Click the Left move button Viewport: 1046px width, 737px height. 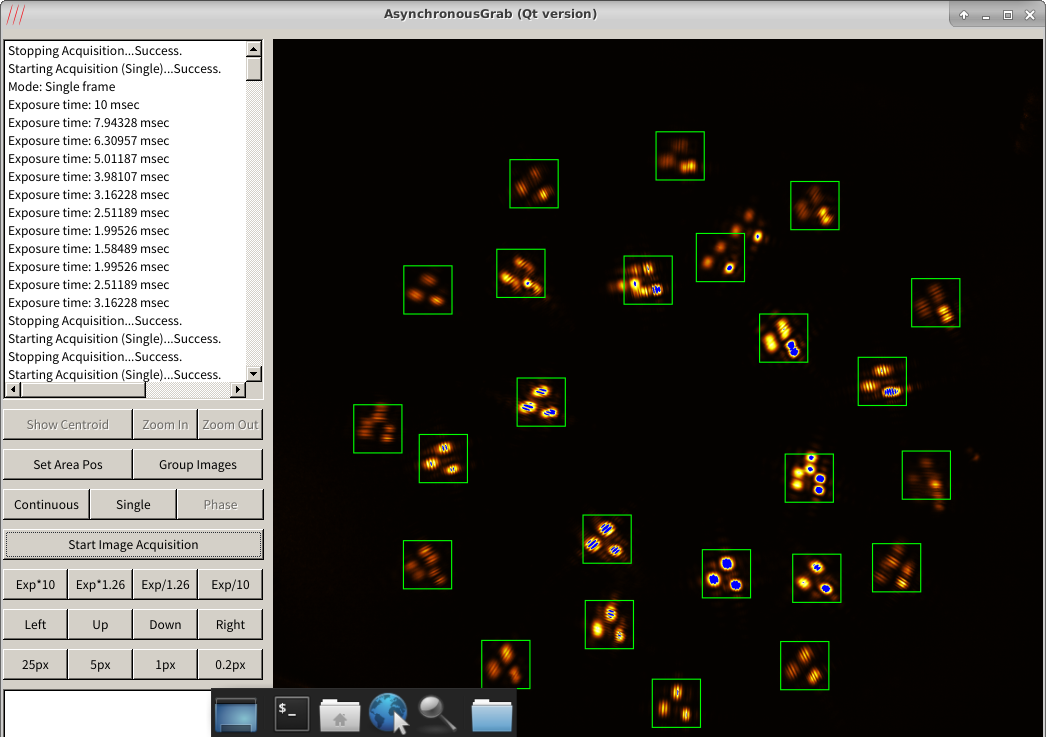click(x=35, y=625)
